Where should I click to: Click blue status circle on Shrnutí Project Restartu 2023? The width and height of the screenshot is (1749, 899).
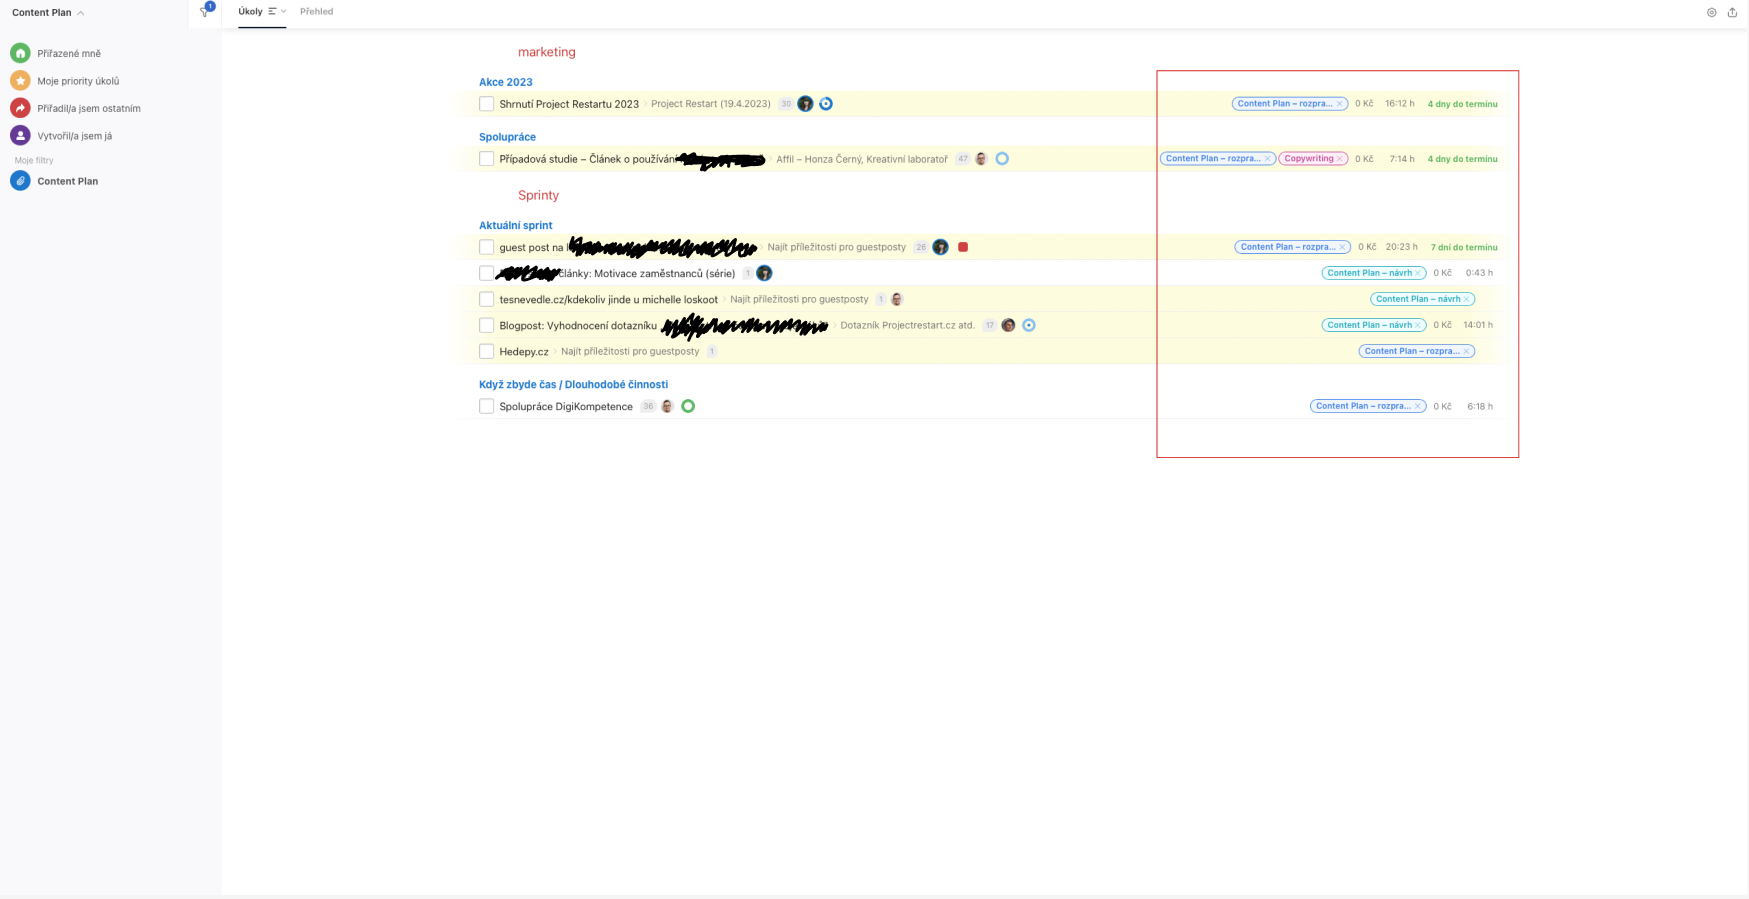(x=826, y=104)
